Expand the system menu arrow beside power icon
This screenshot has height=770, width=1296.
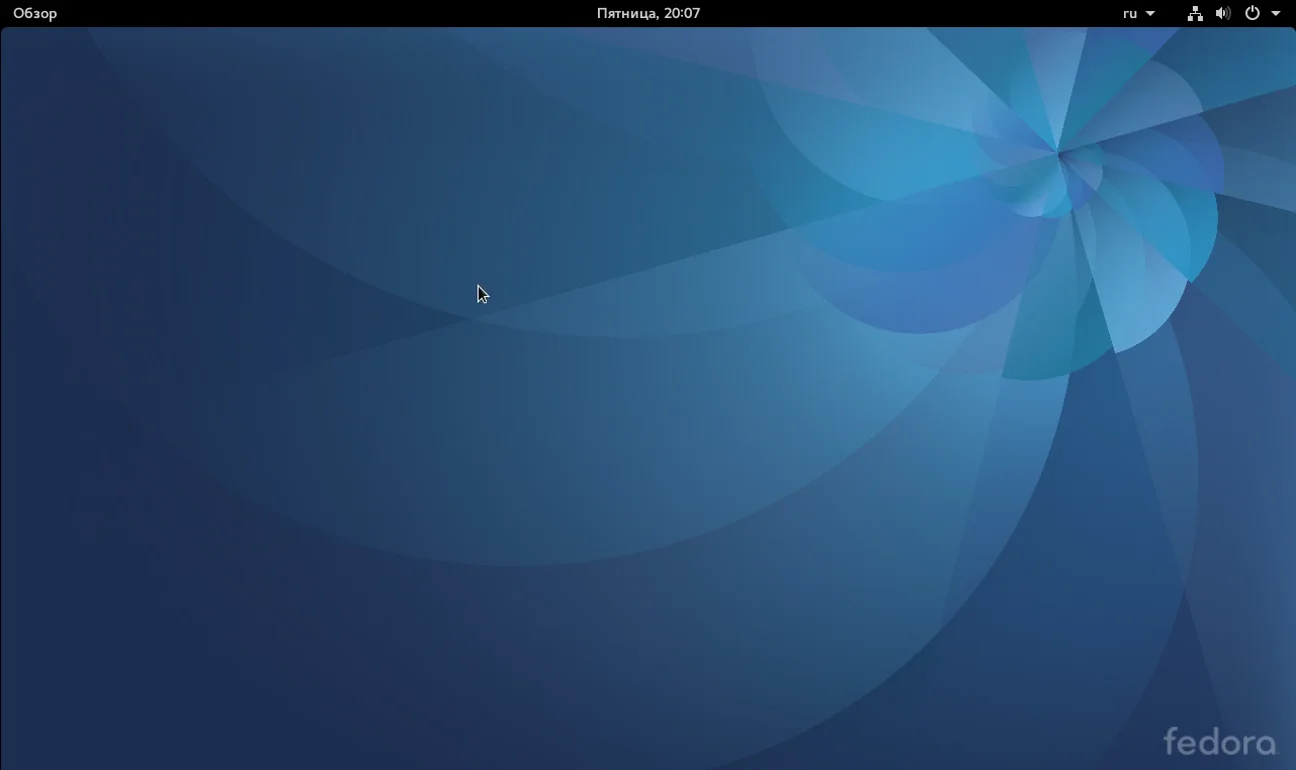click(x=1275, y=14)
